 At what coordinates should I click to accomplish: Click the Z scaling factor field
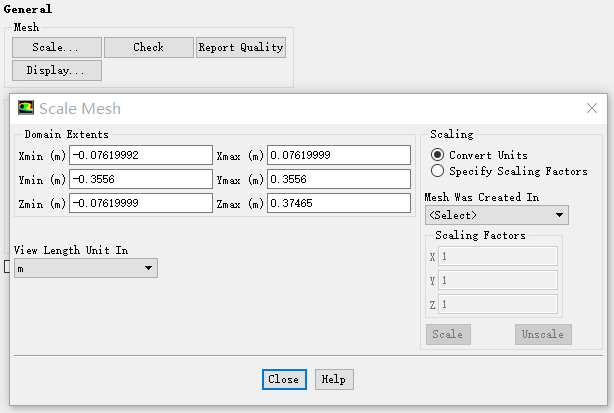click(498, 304)
